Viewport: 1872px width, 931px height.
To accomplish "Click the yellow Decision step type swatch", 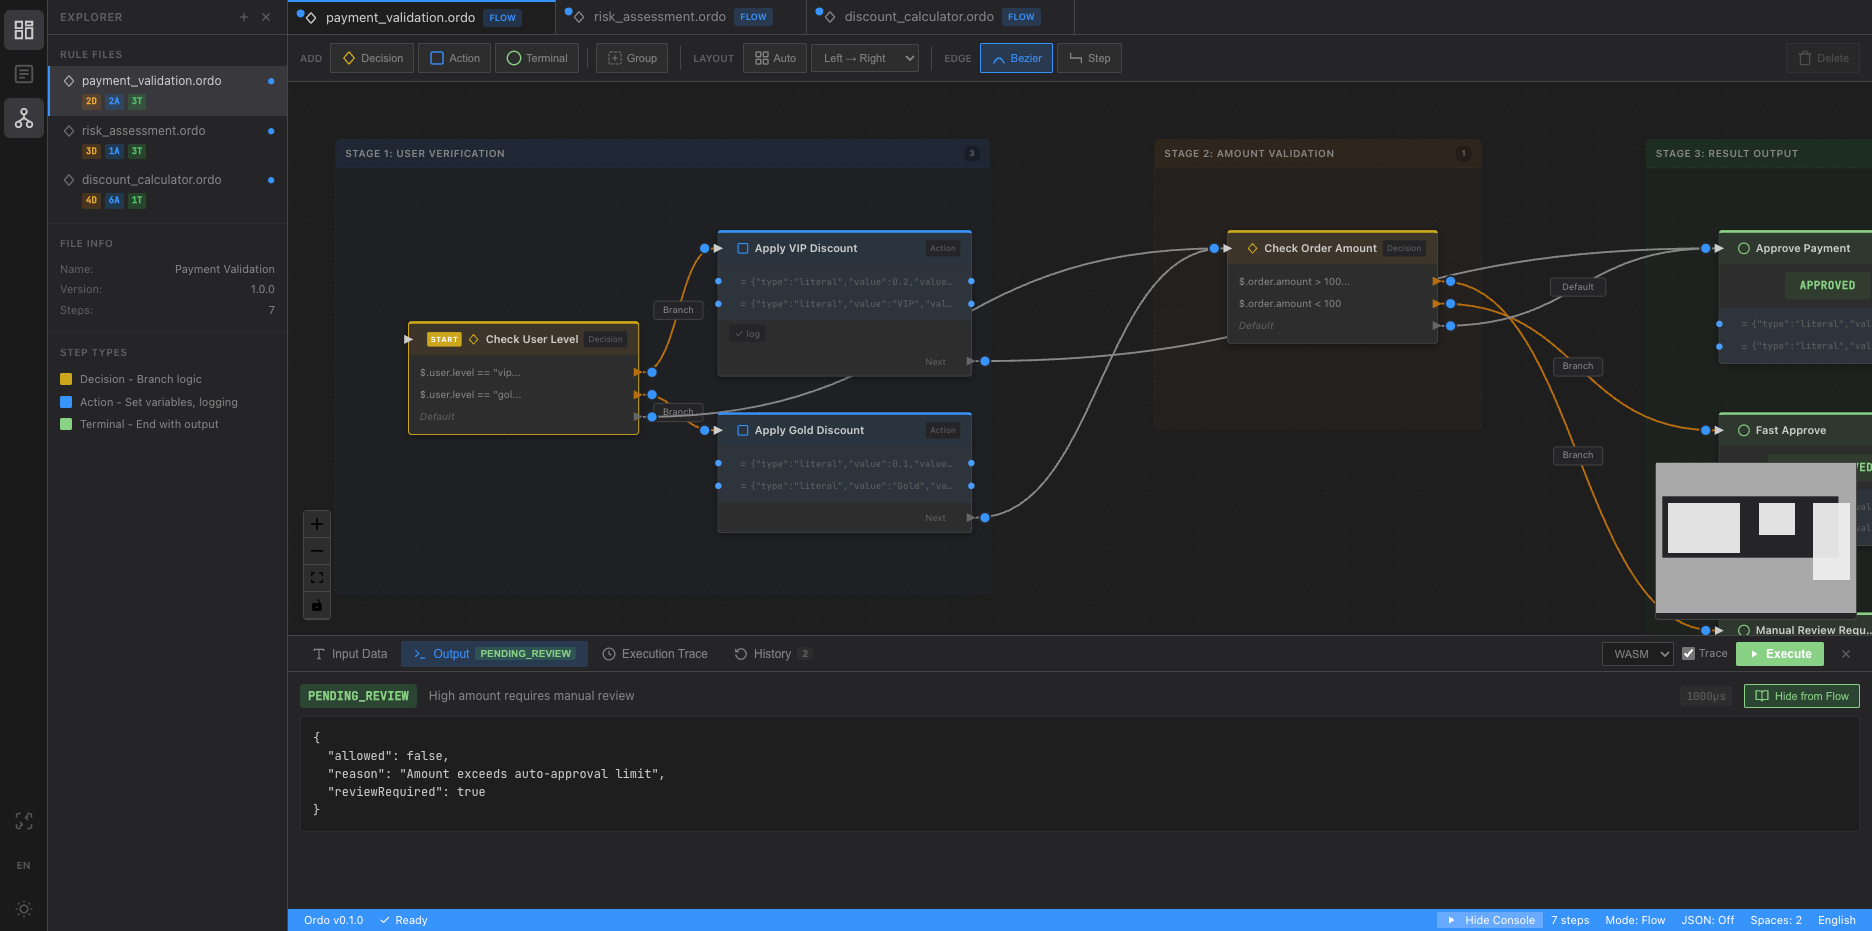I will coord(66,379).
